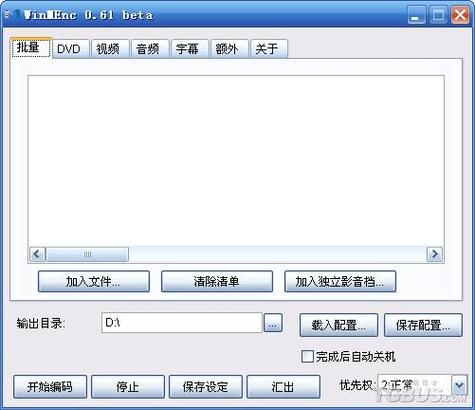Click the horizontal scrollbar thumb
This screenshot has height=410, width=475.
point(87,254)
